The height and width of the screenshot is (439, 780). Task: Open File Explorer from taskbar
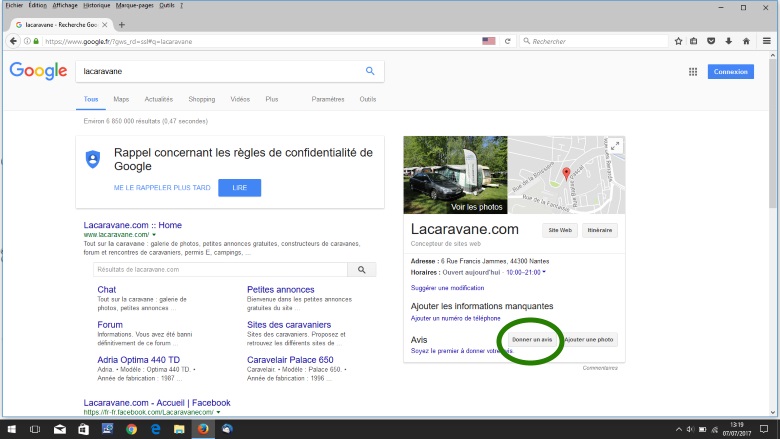pos(179,429)
